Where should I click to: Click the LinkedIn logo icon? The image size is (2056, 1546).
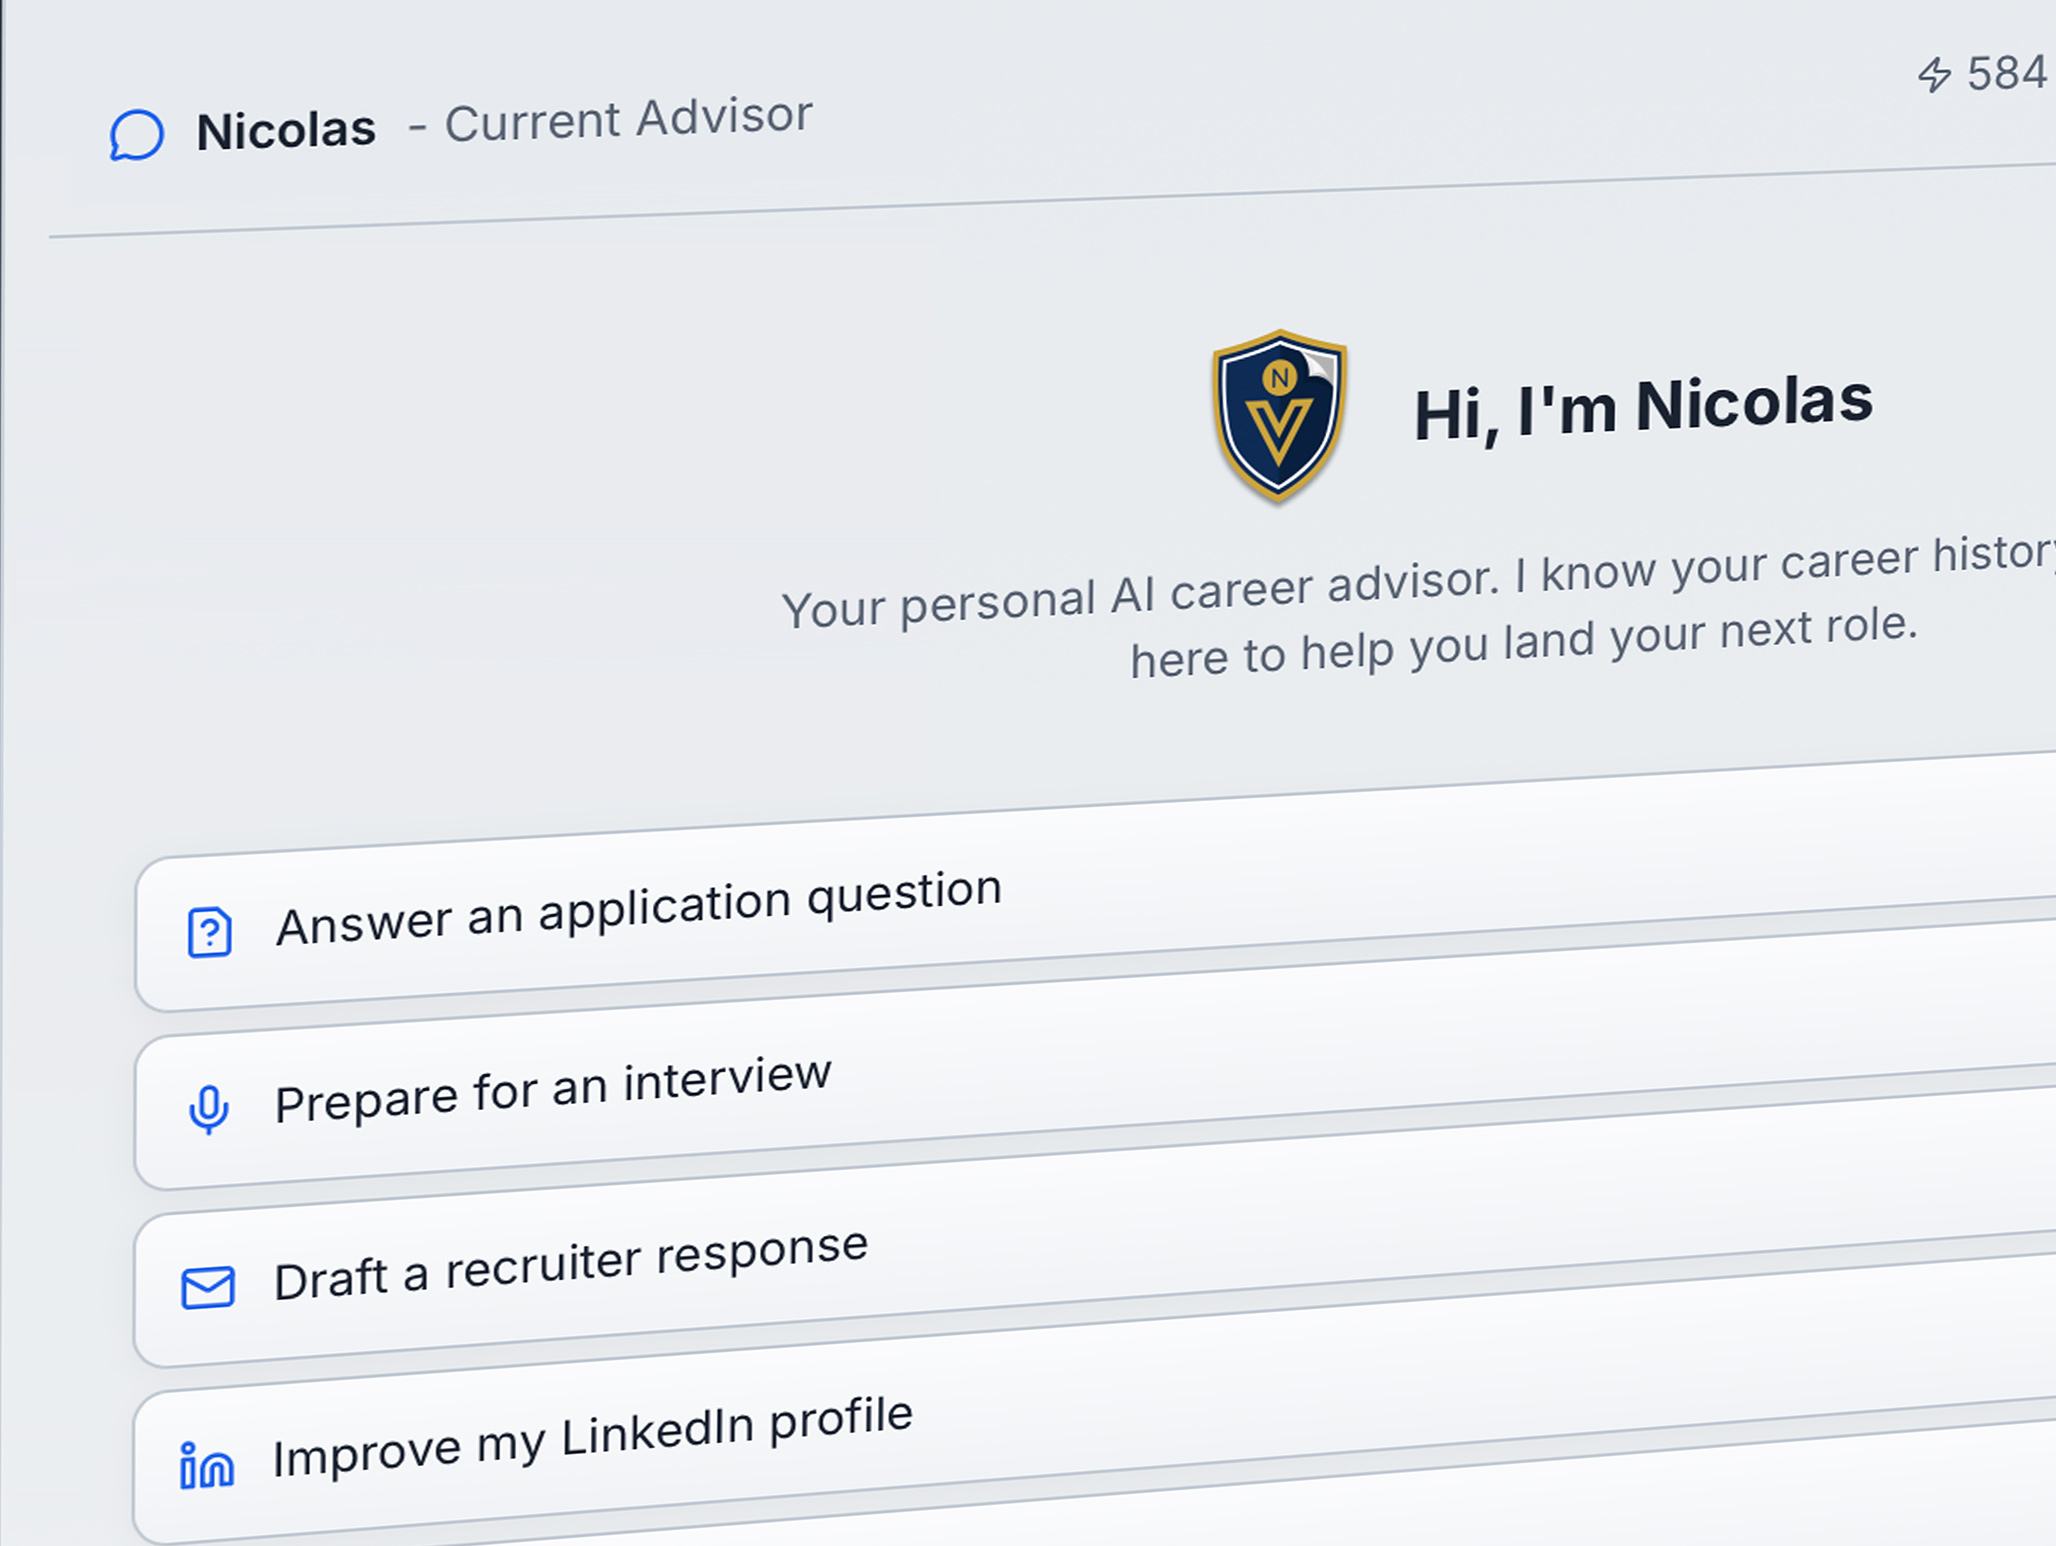[x=207, y=1465]
